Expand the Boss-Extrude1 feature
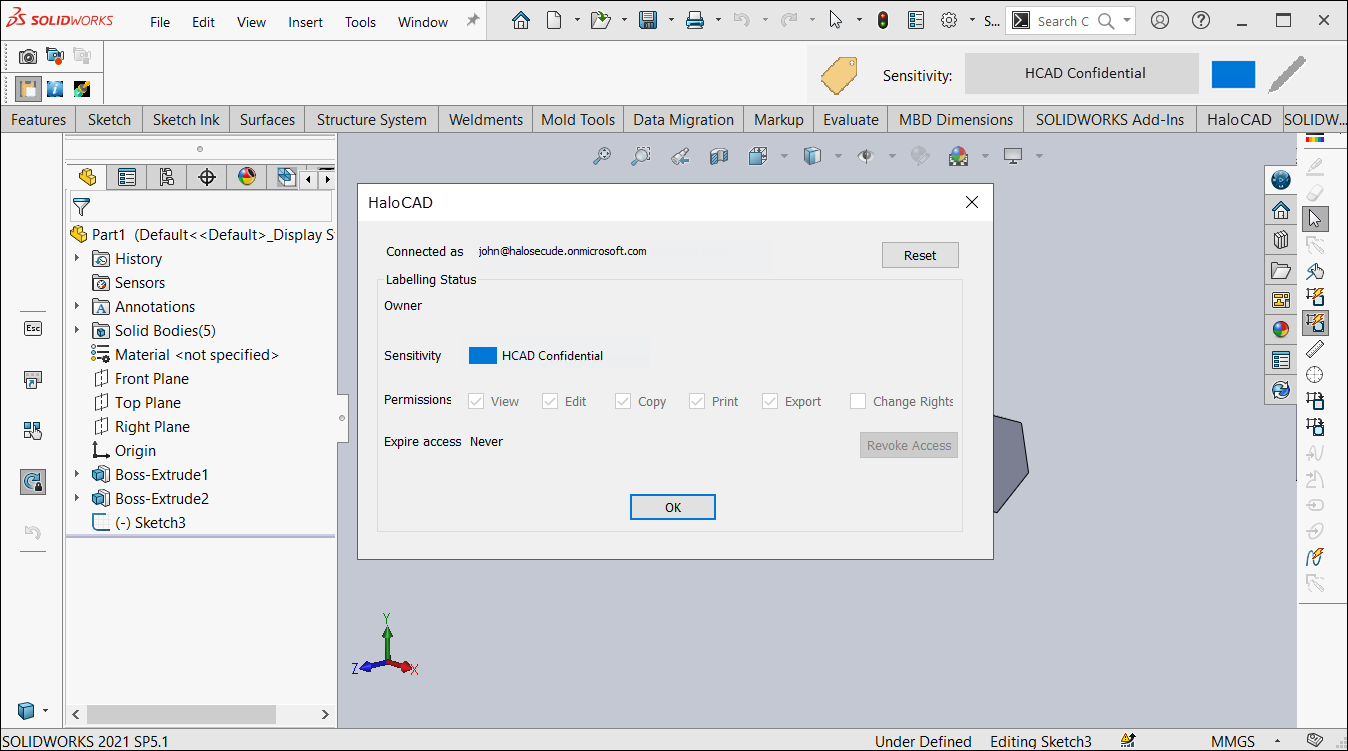The height and width of the screenshot is (751, 1348). point(77,474)
